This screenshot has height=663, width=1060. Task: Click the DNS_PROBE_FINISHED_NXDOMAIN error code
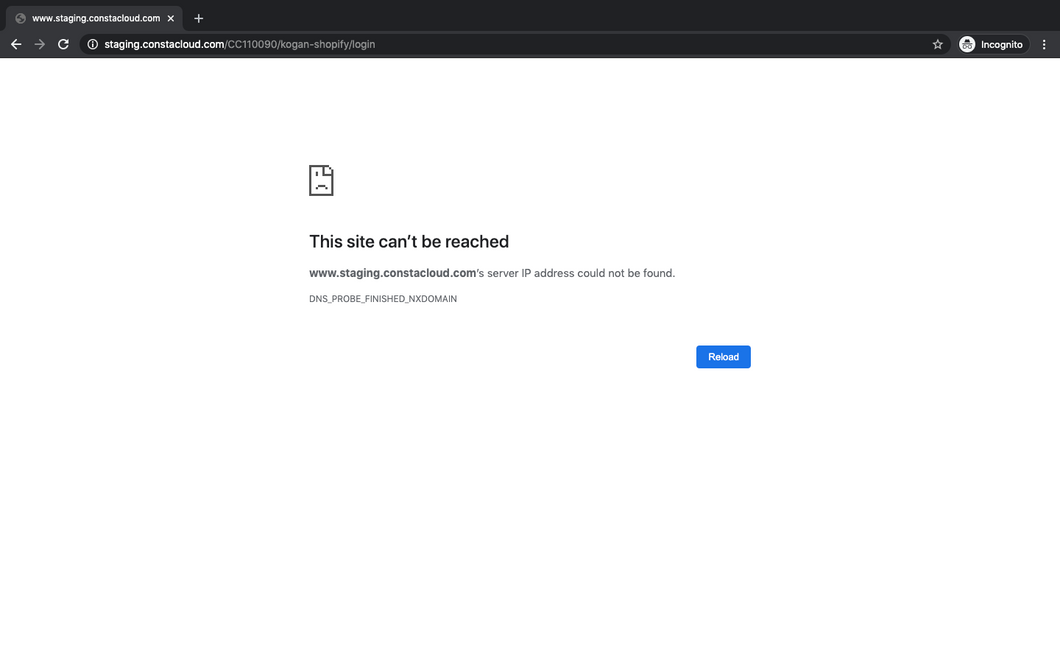click(383, 299)
